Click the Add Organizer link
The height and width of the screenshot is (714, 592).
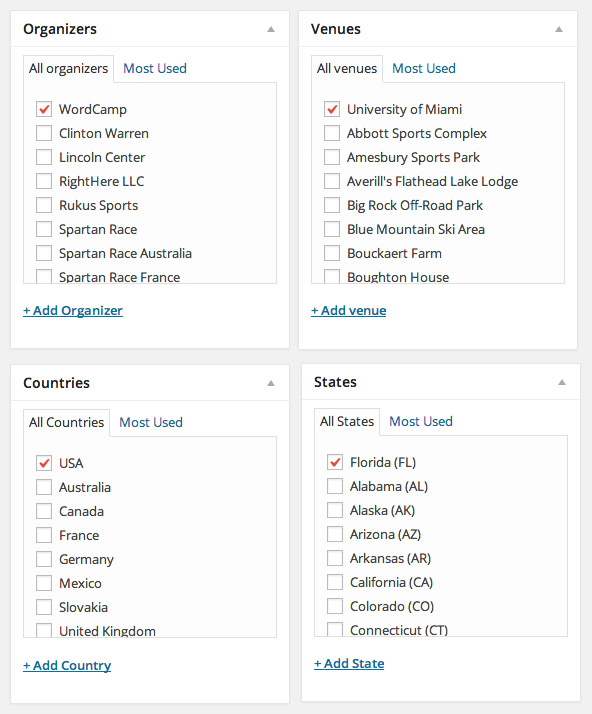tap(73, 311)
